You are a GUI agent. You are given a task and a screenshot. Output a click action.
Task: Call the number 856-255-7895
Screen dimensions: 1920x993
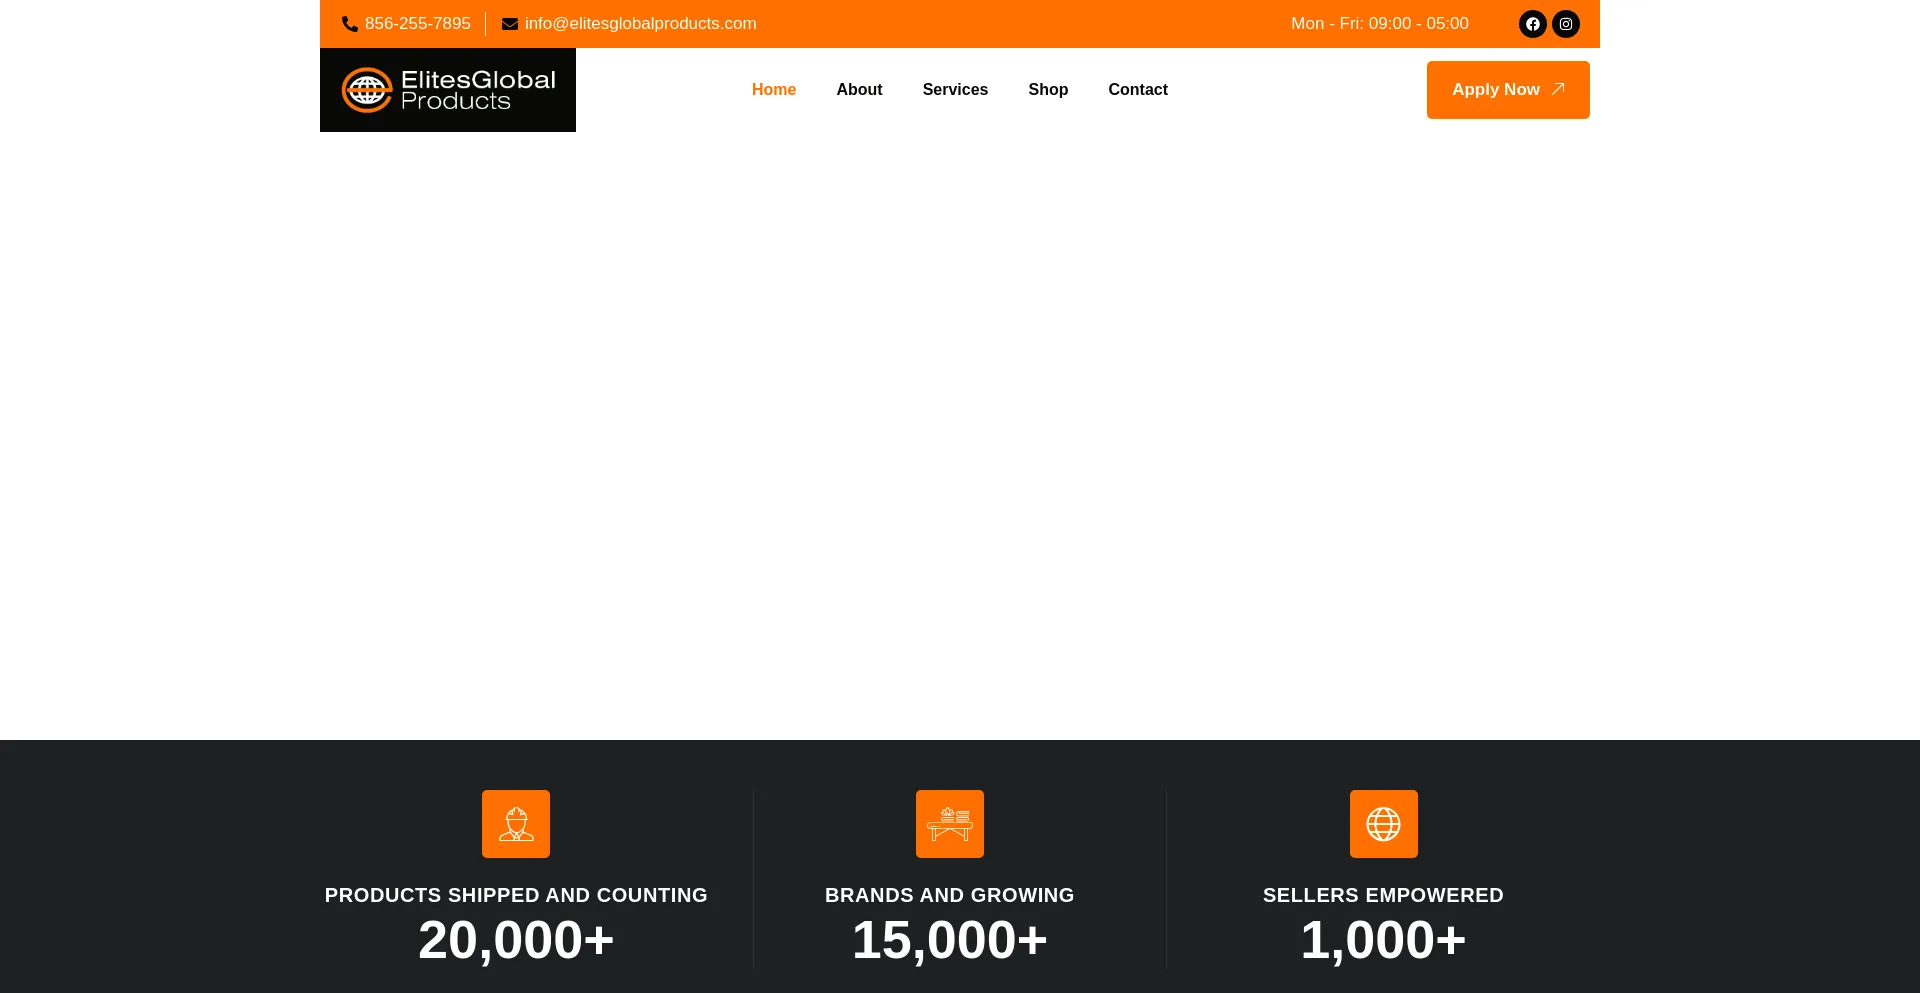417,24
